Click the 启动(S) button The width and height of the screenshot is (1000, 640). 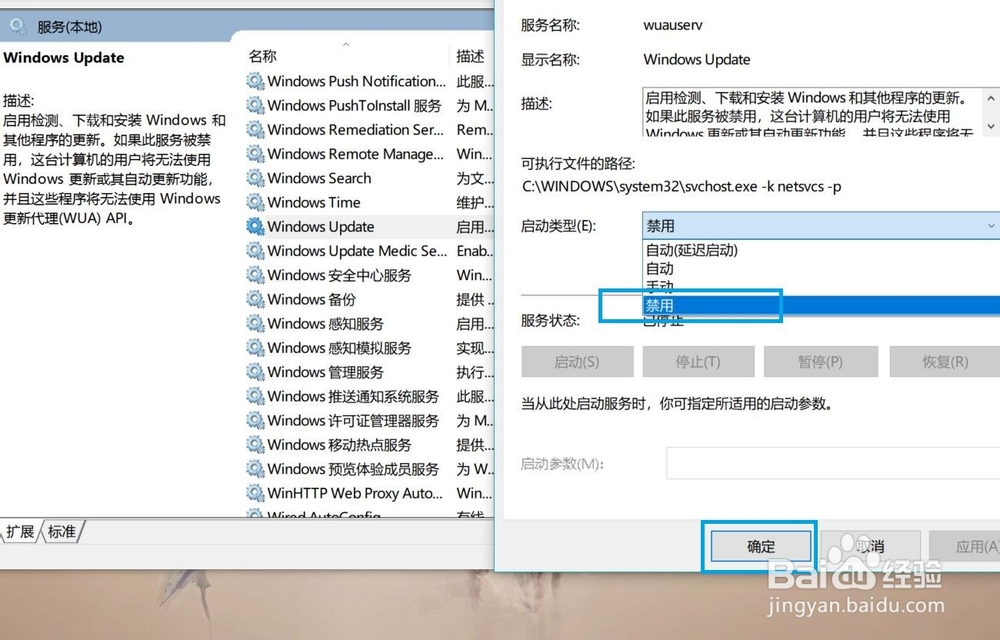pos(577,362)
